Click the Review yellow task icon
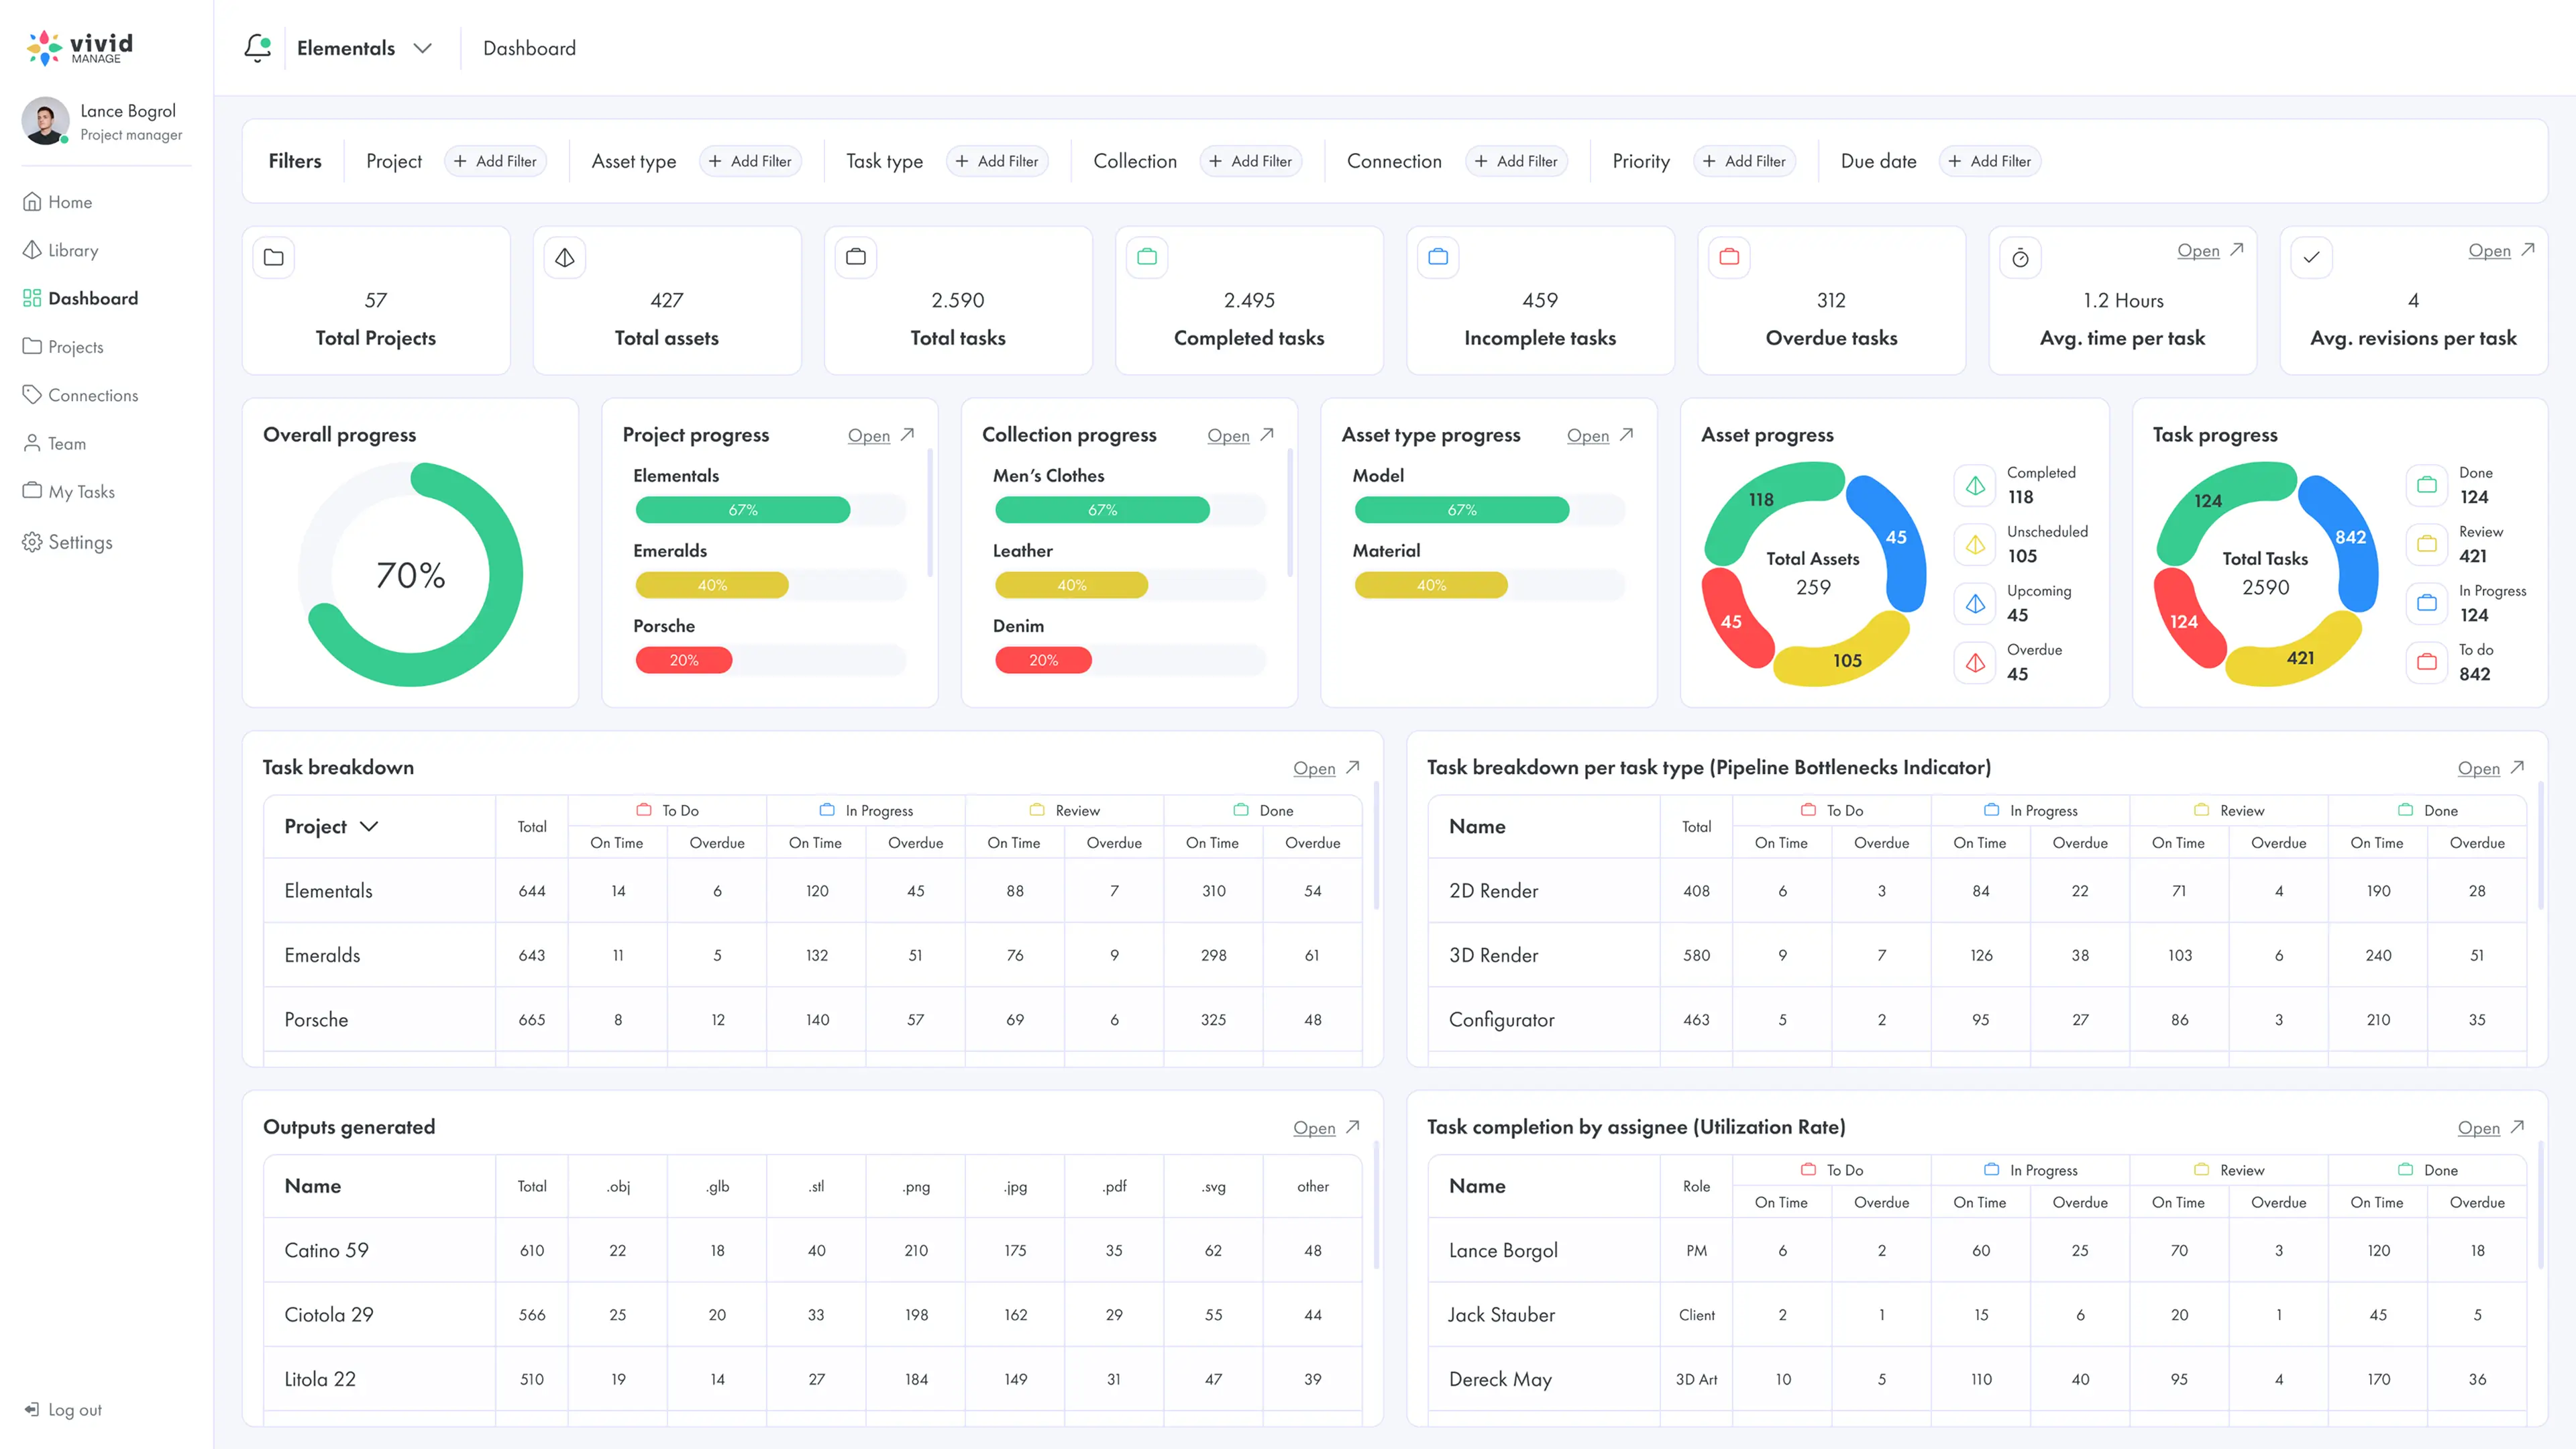 pyautogui.click(x=2426, y=544)
